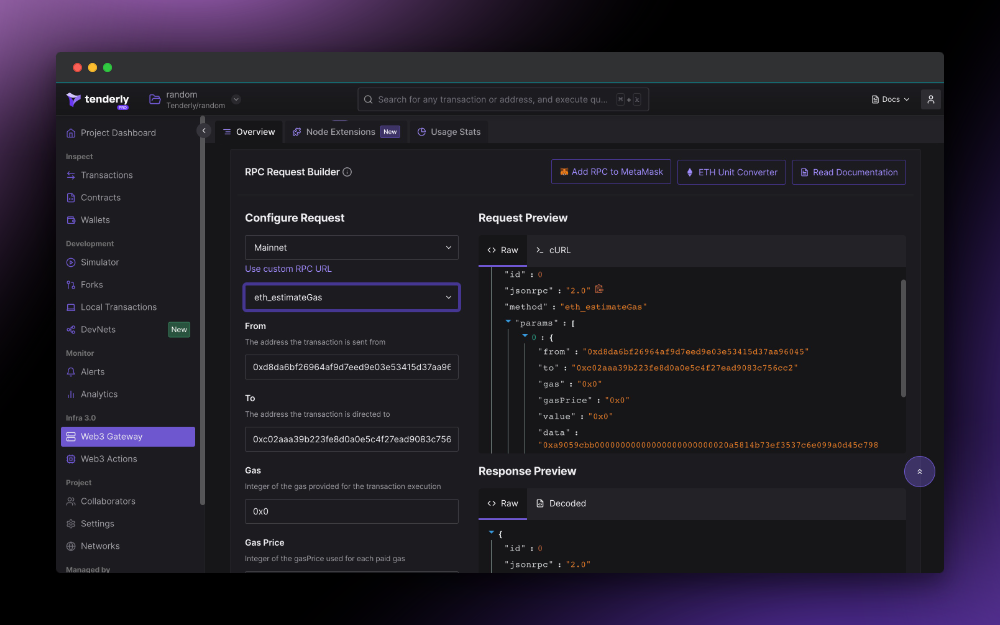Open the Simulator from the sidebar
This screenshot has width=1000, height=625.
coord(99,262)
